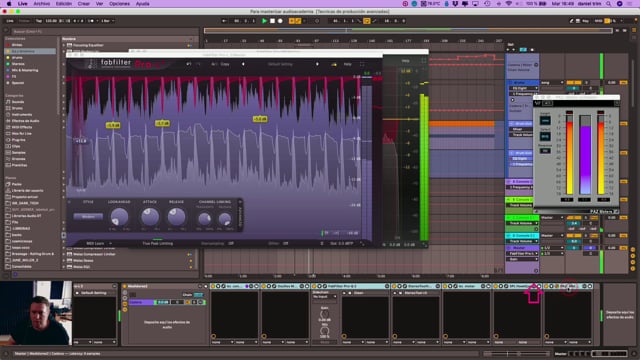Open the Archivo menu
The width and height of the screenshot is (640, 360).
point(42,4)
